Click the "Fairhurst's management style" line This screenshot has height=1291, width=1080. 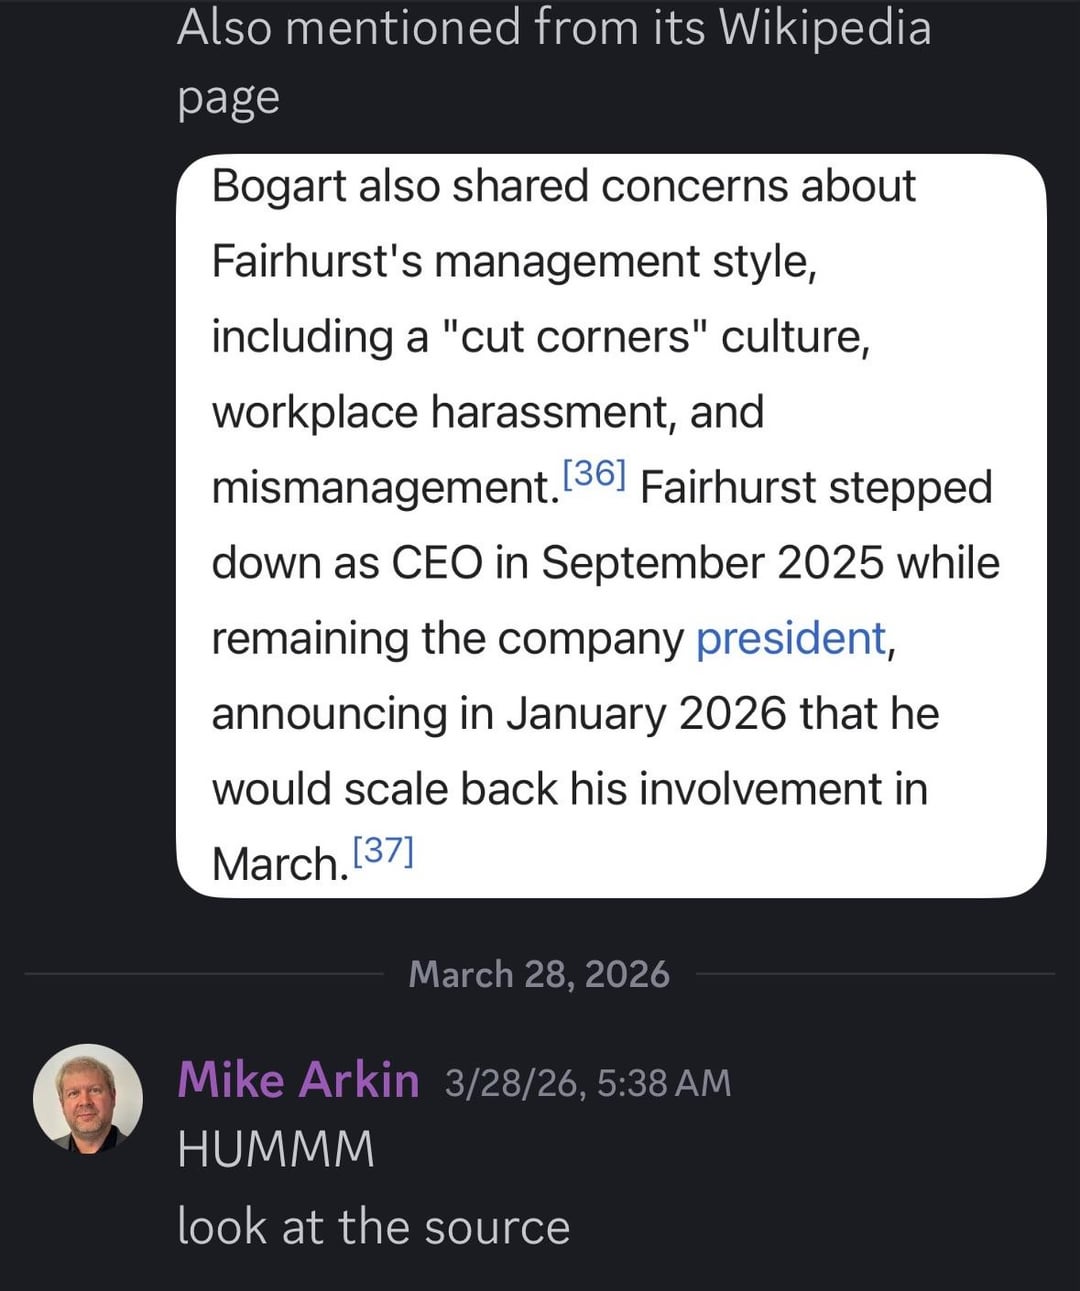point(513,262)
